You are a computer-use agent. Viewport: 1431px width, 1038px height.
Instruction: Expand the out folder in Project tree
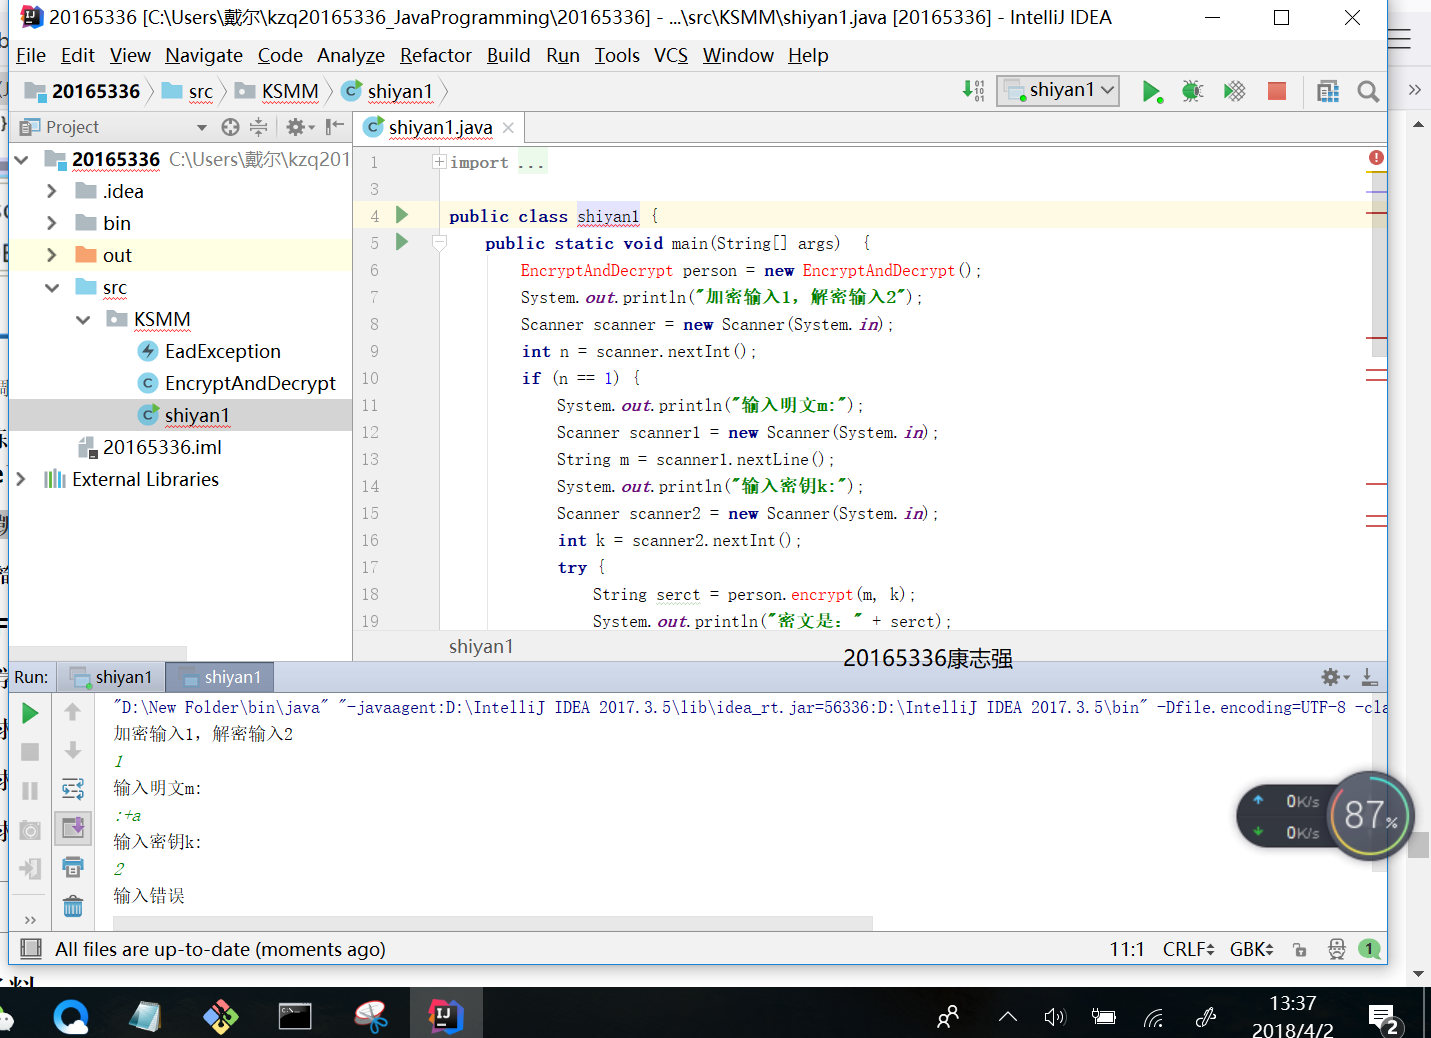pyautogui.click(x=52, y=256)
